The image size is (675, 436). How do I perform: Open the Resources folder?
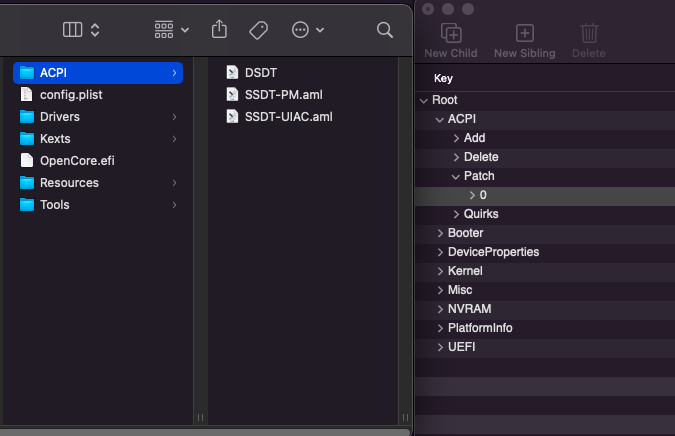coord(98,182)
